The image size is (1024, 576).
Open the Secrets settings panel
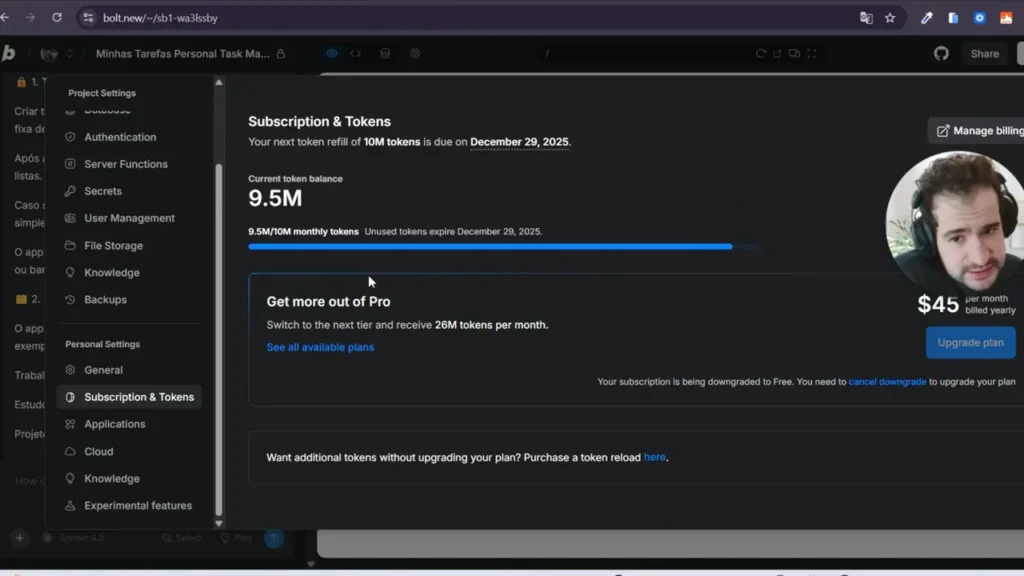pyautogui.click(x=102, y=191)
